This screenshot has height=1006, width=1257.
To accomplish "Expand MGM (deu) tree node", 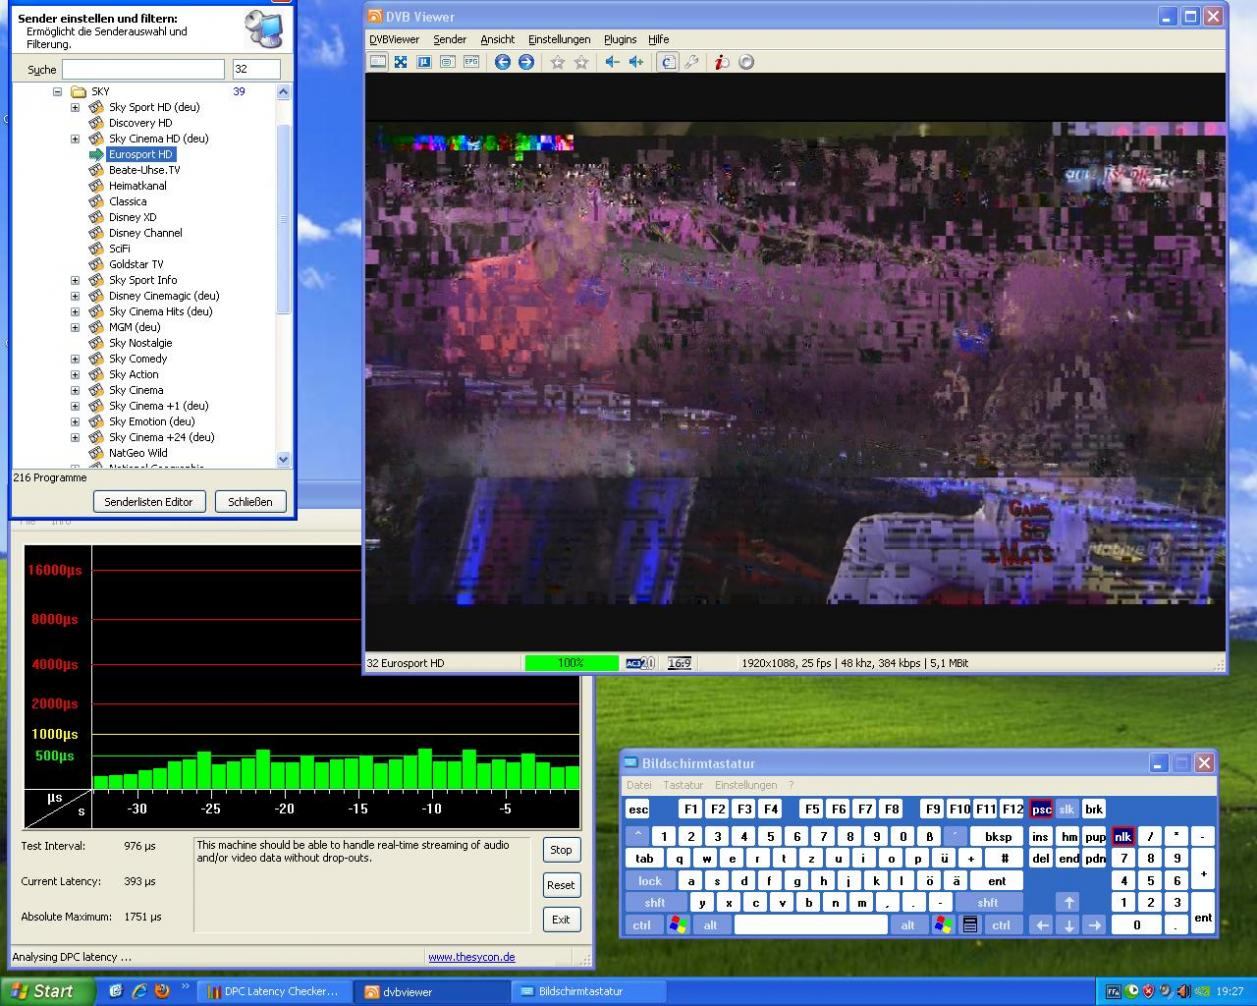I will click(x=75, y=328).
